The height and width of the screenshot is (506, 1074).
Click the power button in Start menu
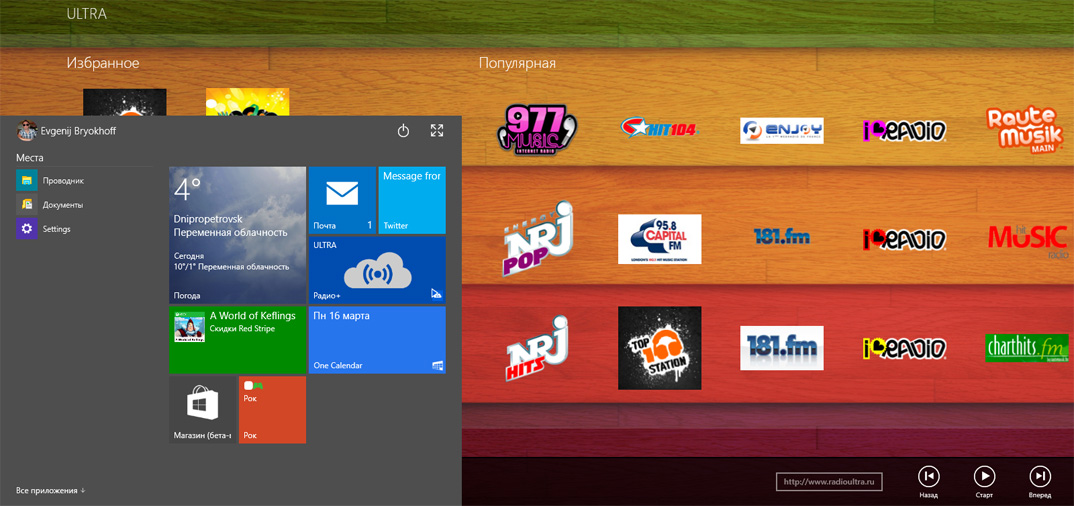[x=403, y=131]
